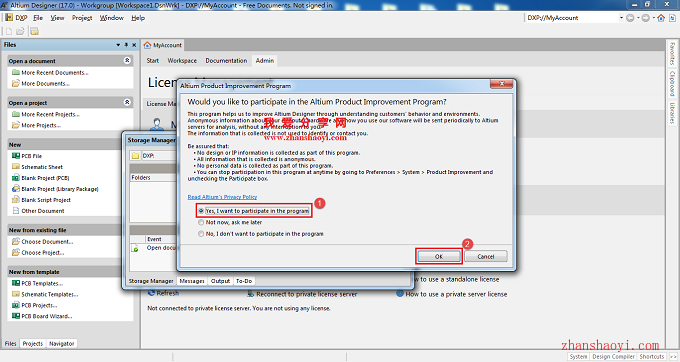This screenshot has height=362, width=680.
Task: Click the new document toolbar icon
Action: pos(9,31)
